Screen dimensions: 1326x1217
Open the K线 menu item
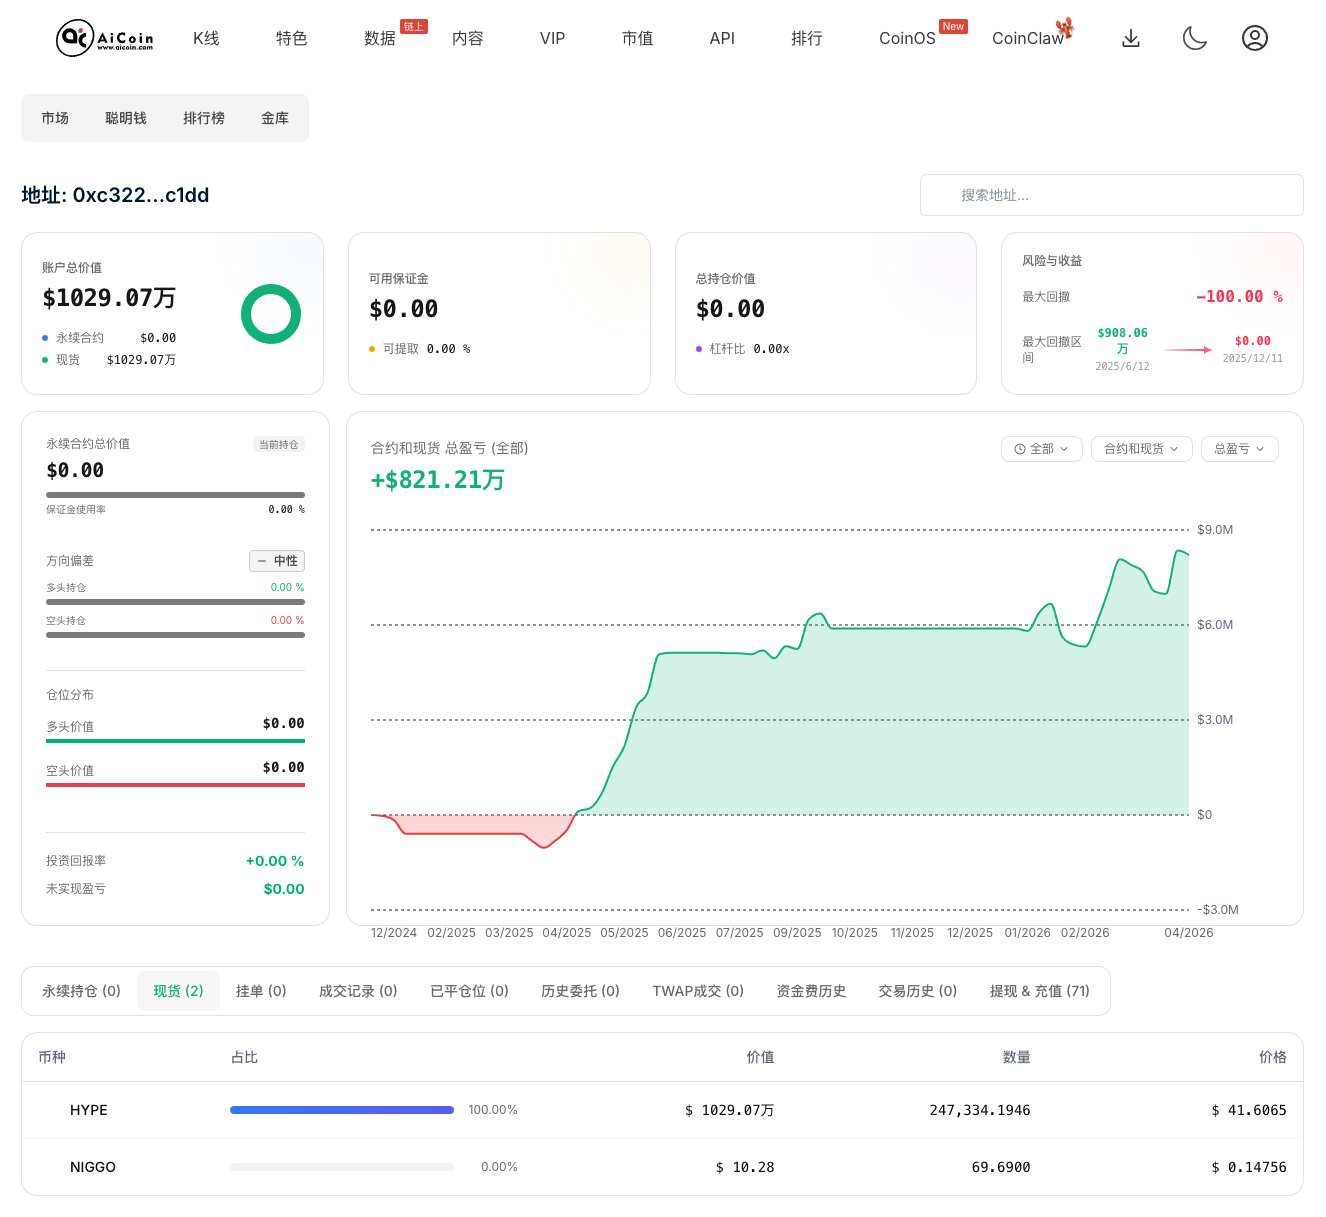206,38
